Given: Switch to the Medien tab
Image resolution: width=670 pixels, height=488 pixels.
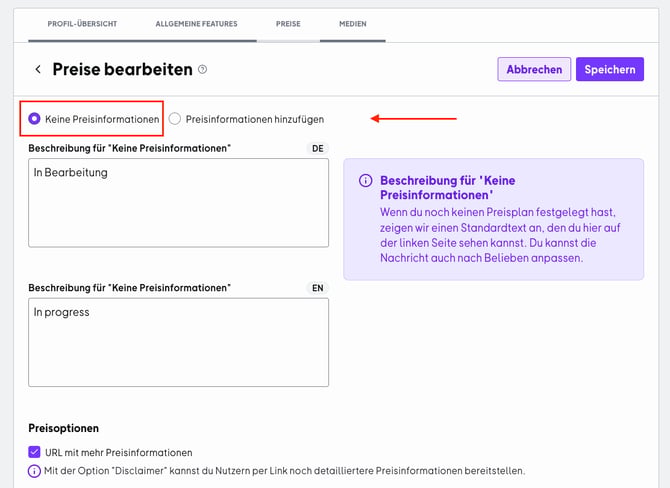Looking at the screenshot, I should pos(353,24).
